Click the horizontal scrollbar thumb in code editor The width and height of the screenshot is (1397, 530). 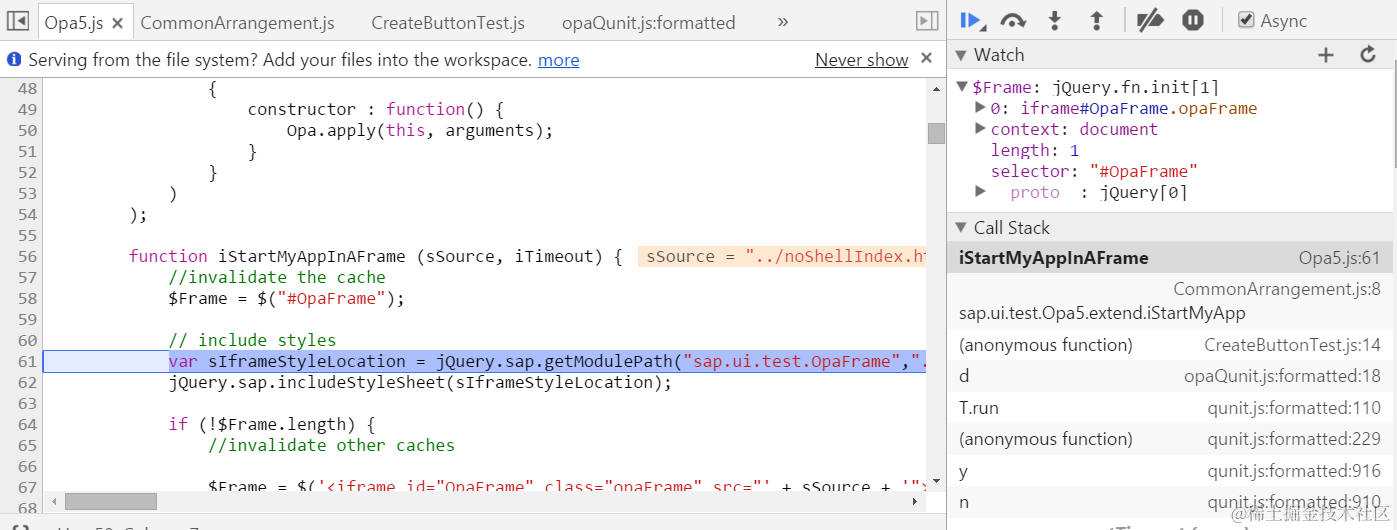point(111,501)
